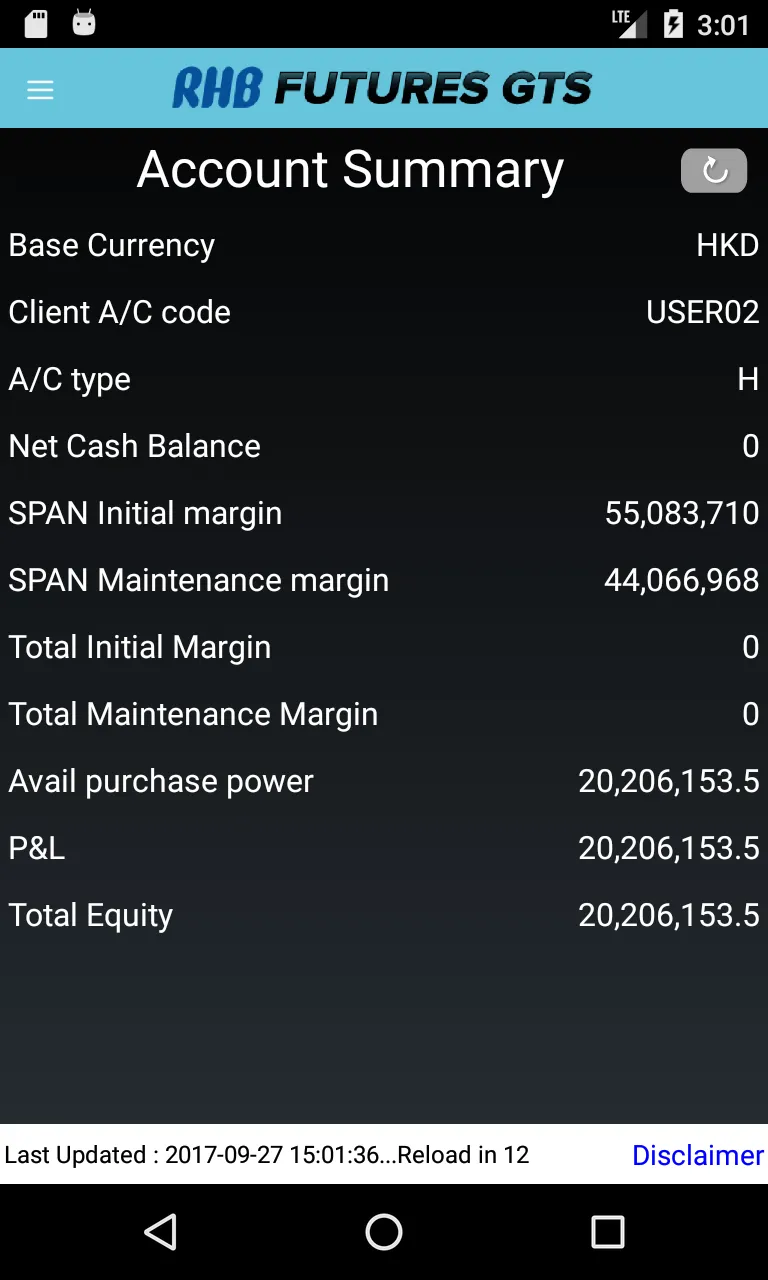Tap the battery status icon
This screenshot has height=1280, width=768.
click(x=673, y=24)
